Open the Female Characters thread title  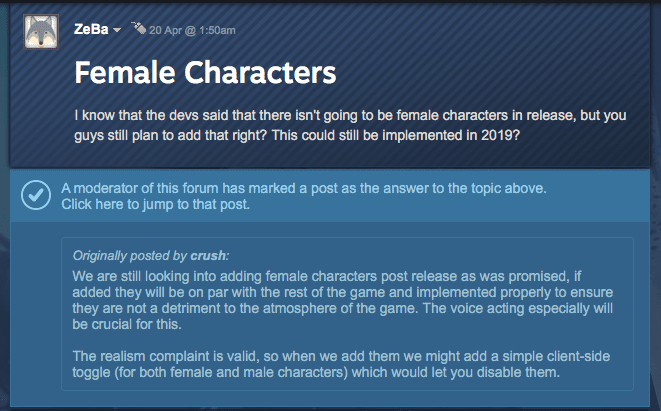click(205, 73)
